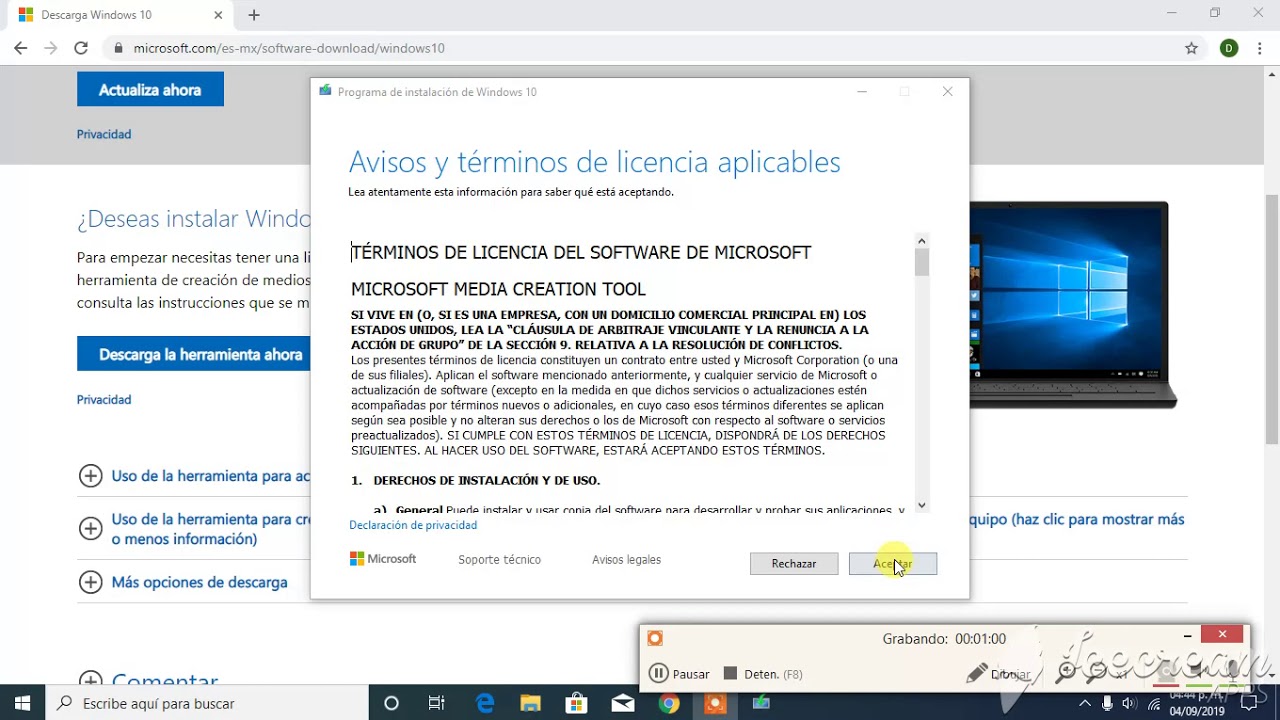Image resolution: width=1280 pixels, height=720 pixels.
Task: Click the laptop image on the web page
Action: 1073,305
